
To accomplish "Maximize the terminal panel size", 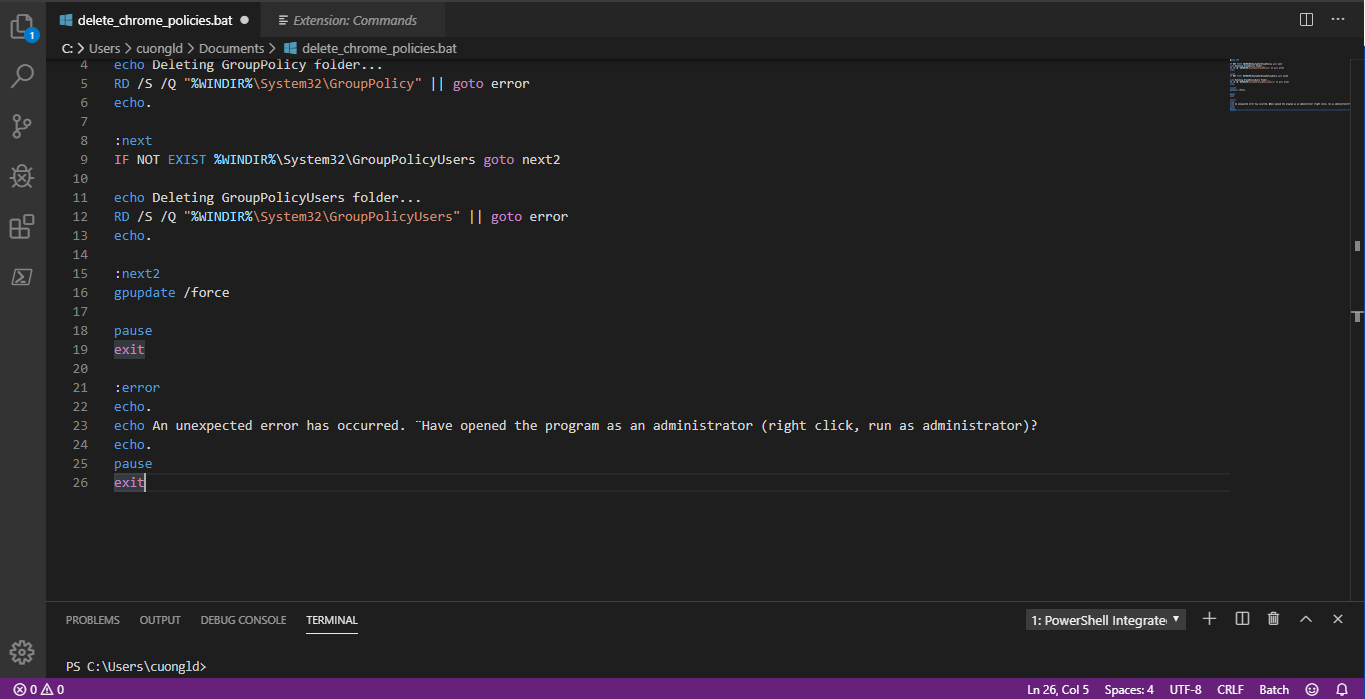I will pyautogui.click(x=1305, y=619).
